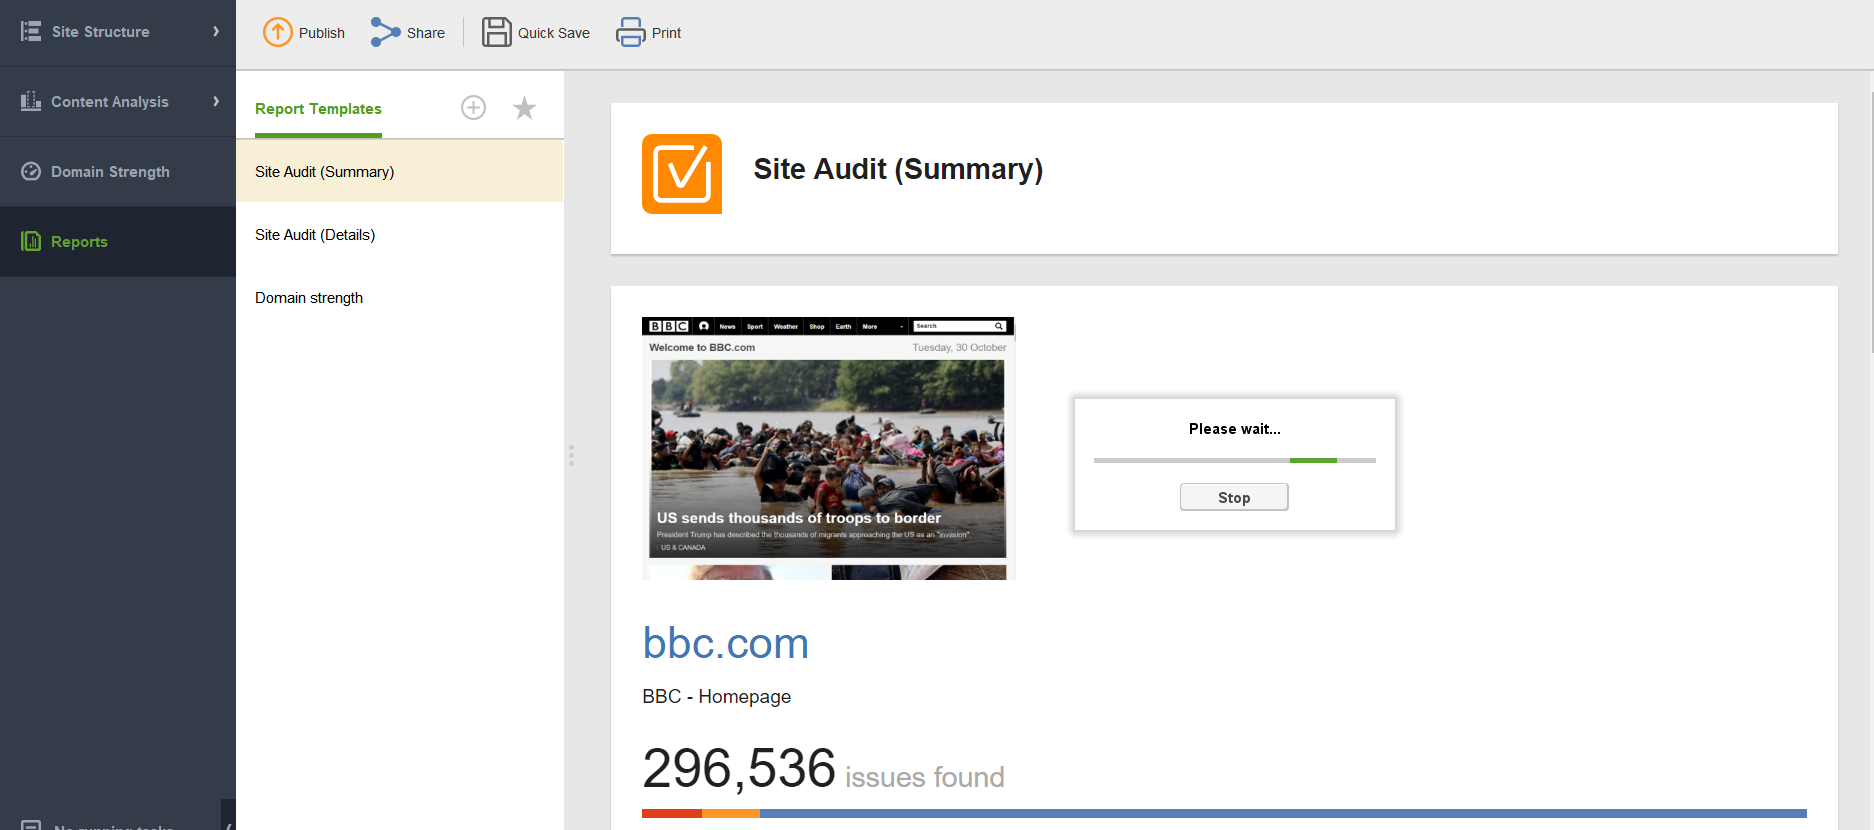Viewport: 1874px width, 830px height.
Task: Open the Reports section
Action: click(79, 242)
